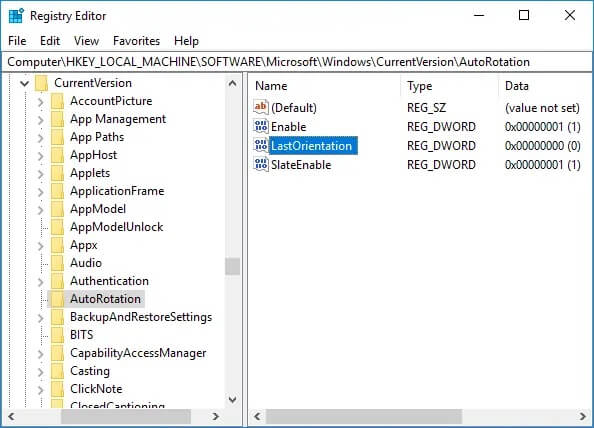Click the App Paths folder icon
Screen dimensions: 594x428
57,137
